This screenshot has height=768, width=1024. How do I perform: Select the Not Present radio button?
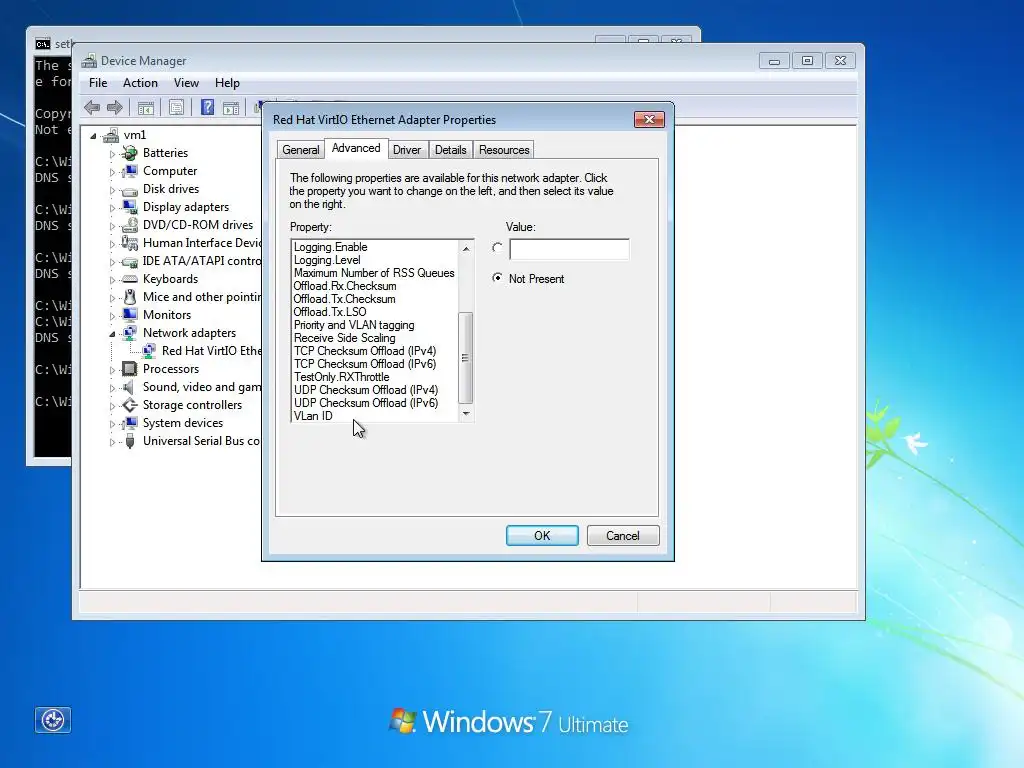click(x=498, y=278)
